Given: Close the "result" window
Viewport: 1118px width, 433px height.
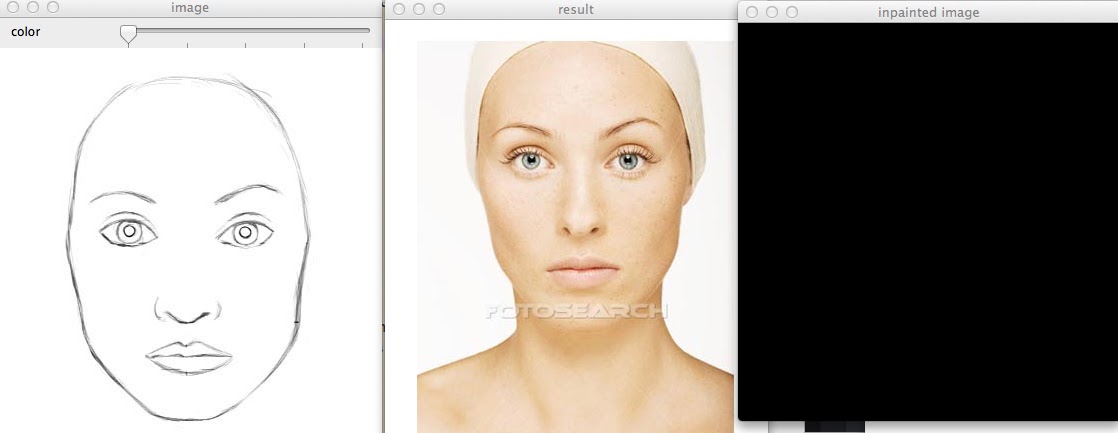Looking at the screenshot, I should [x=399, y=9].
